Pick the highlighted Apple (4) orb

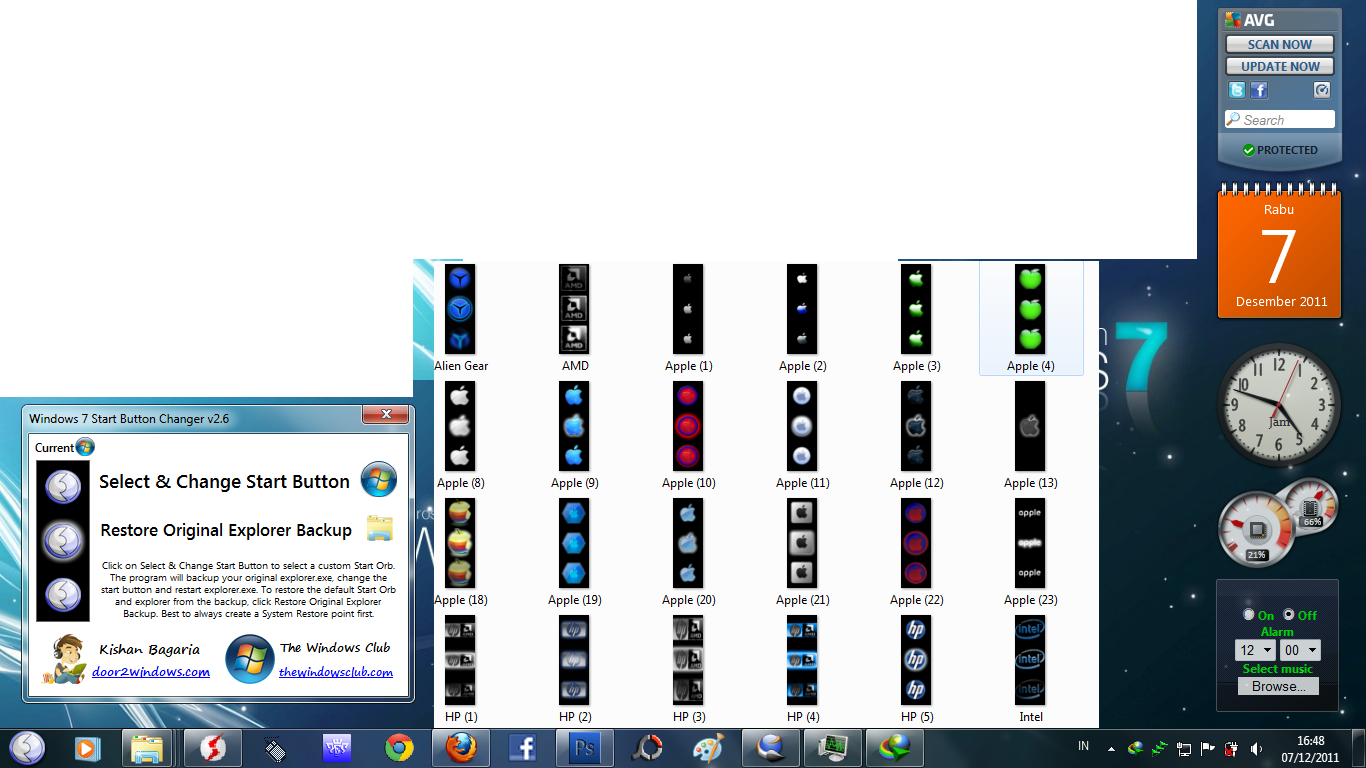[1030, 309]
